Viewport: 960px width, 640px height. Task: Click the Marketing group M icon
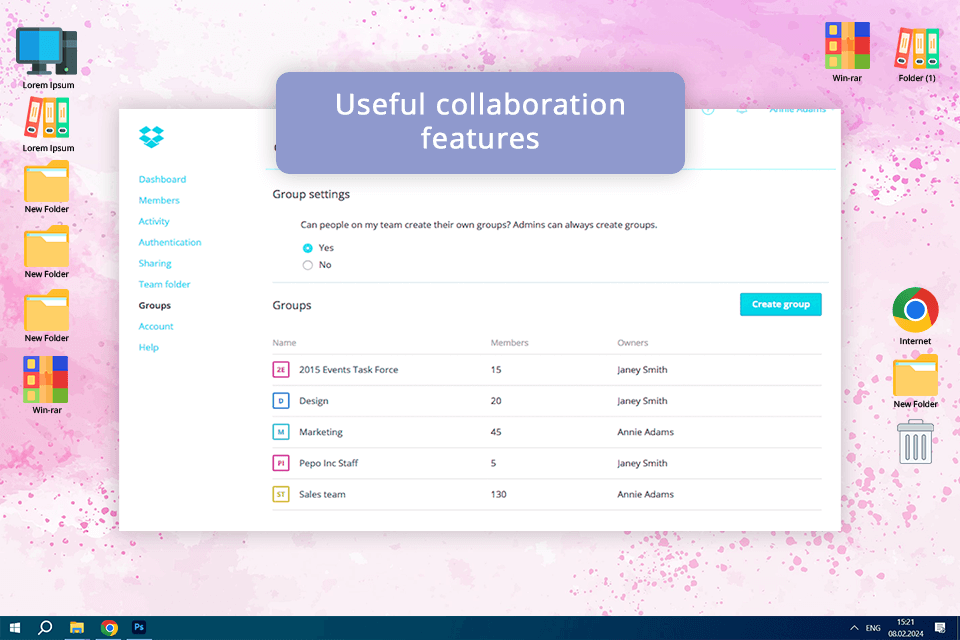tap(281, 432)
